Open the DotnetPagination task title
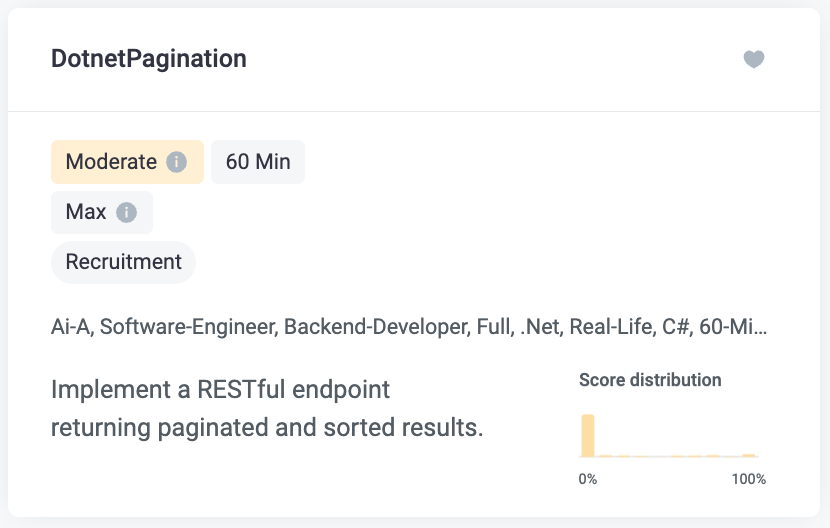 149,58
